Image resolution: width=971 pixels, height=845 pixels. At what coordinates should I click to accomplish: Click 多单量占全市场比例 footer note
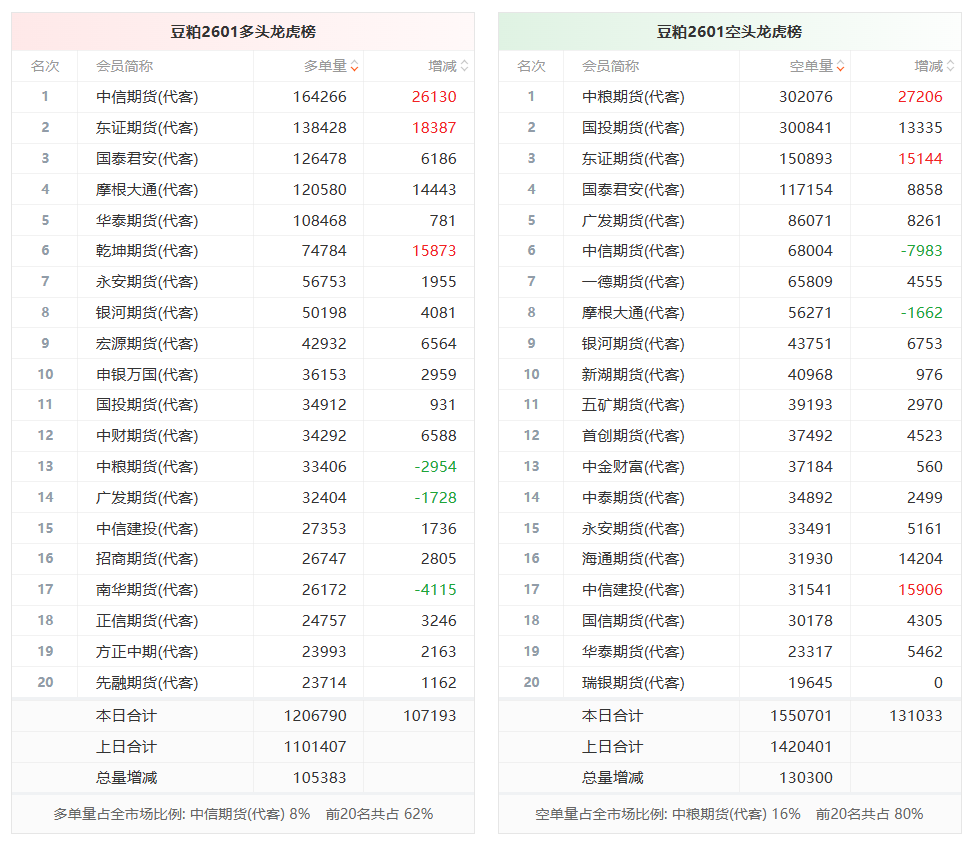(x=243, y=814)
